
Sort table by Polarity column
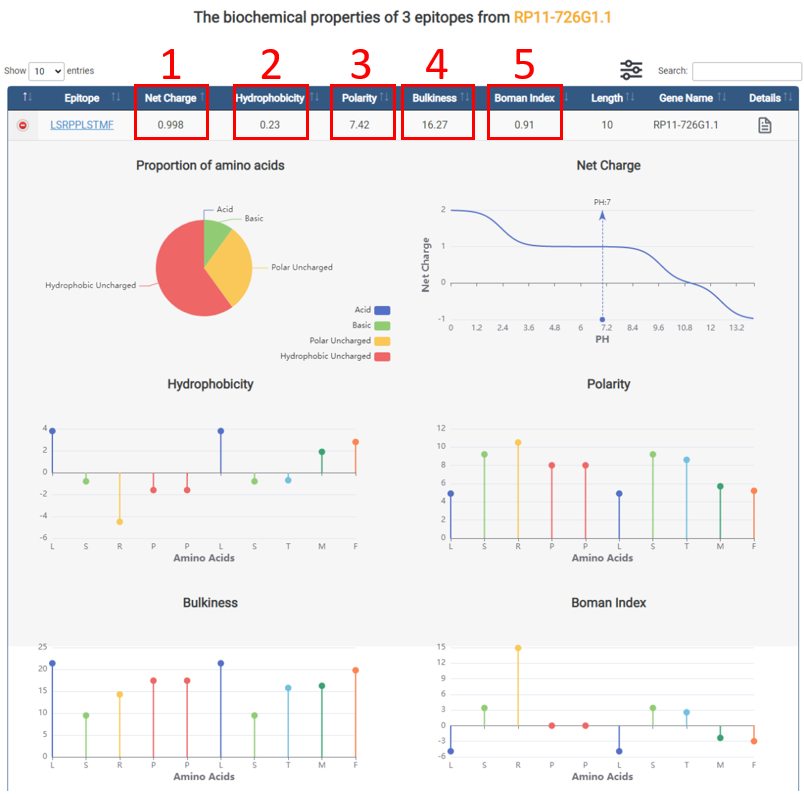(360, 98)
